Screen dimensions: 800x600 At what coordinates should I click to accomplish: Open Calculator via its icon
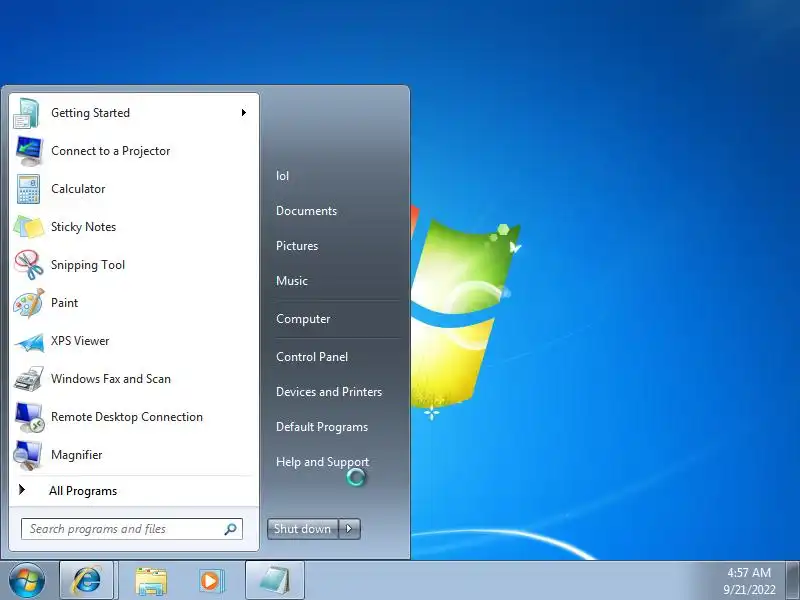click(28, 189)
